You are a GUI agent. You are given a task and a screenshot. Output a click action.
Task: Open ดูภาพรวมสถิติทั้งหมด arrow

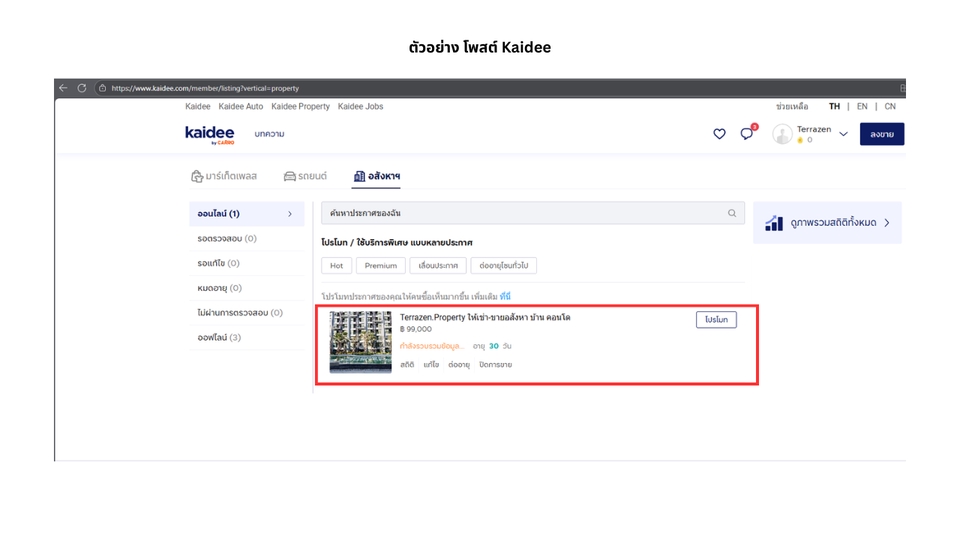tap(886, 223)
